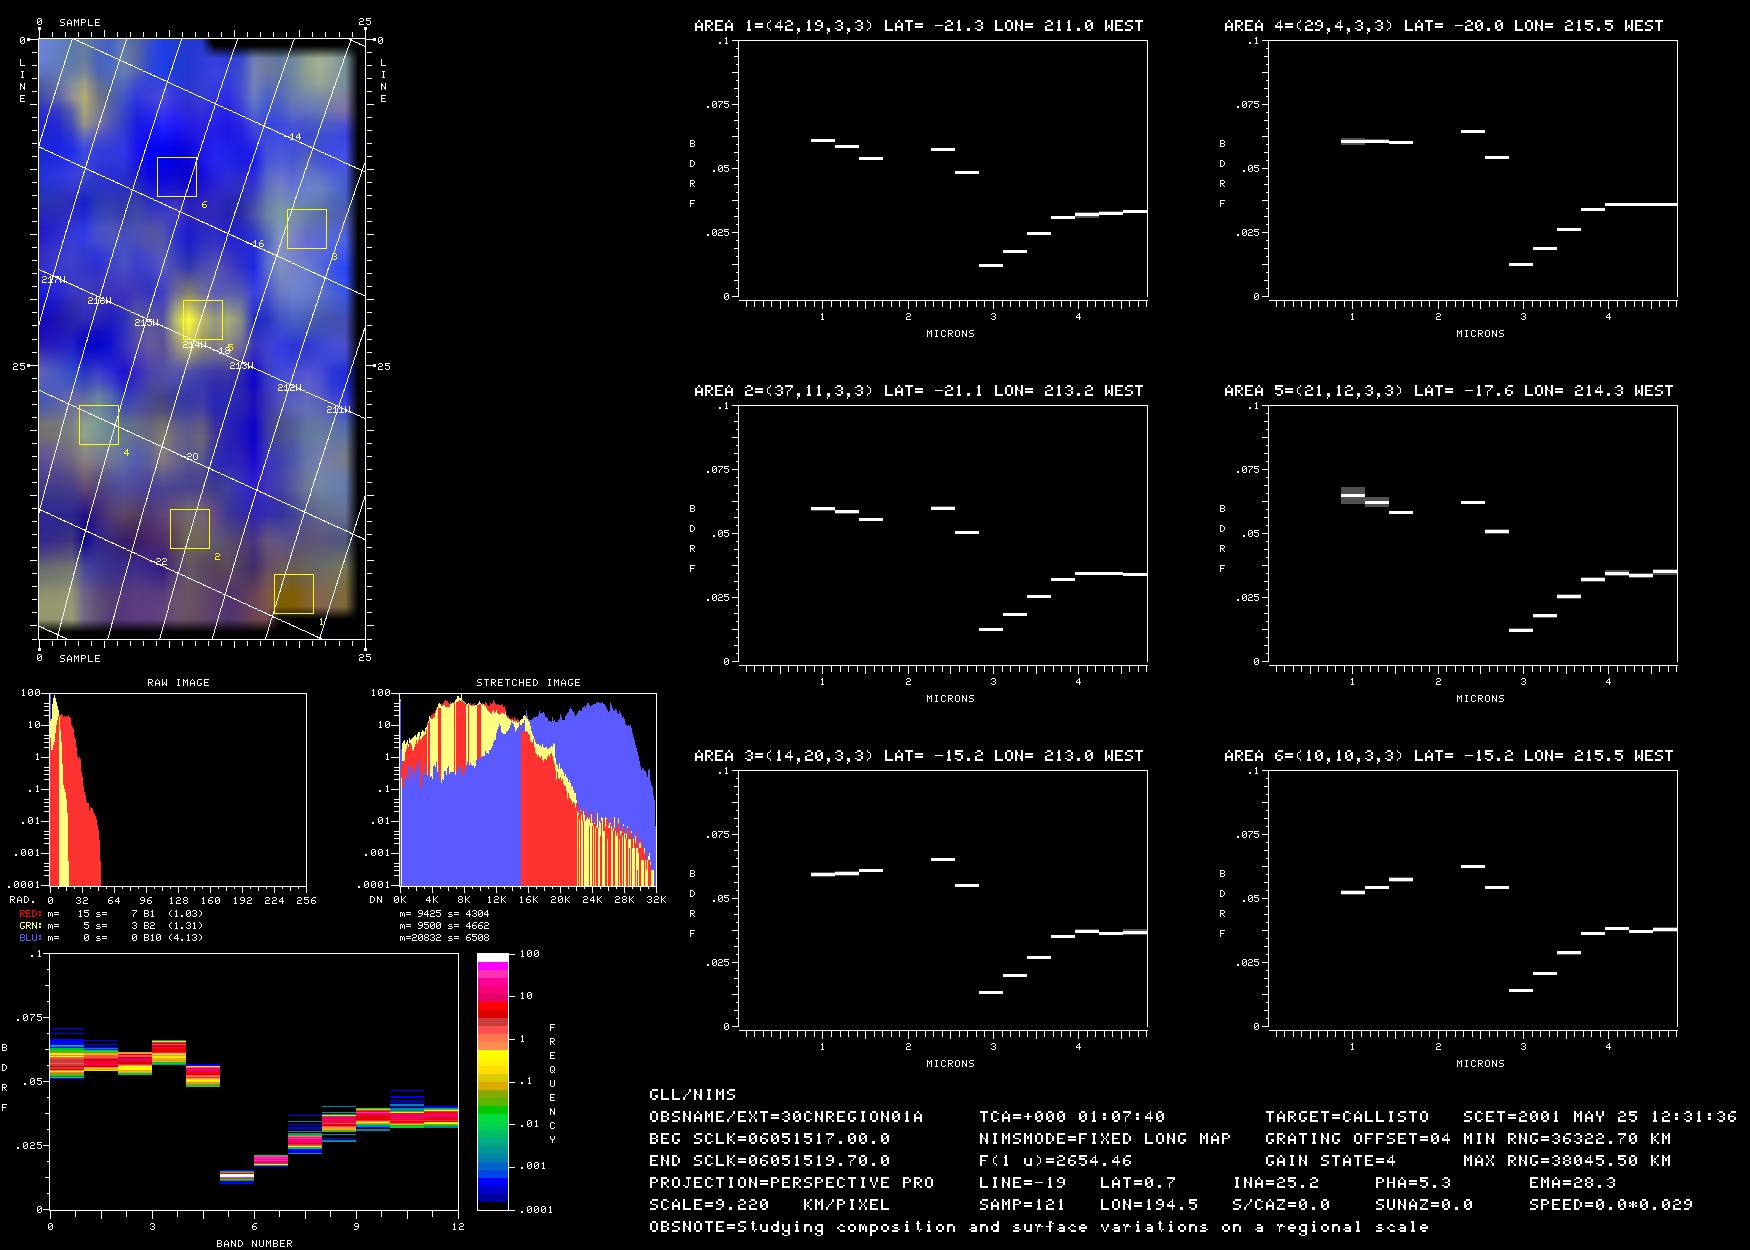The image size is (1750, 1250).
Task: Click yellow area box 6 on the map
Action: point(177,176)
